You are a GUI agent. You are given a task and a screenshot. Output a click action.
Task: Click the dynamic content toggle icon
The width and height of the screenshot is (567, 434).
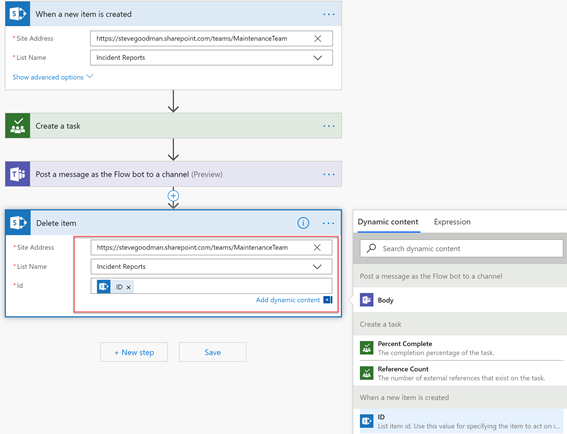click(x=328, y=300)
